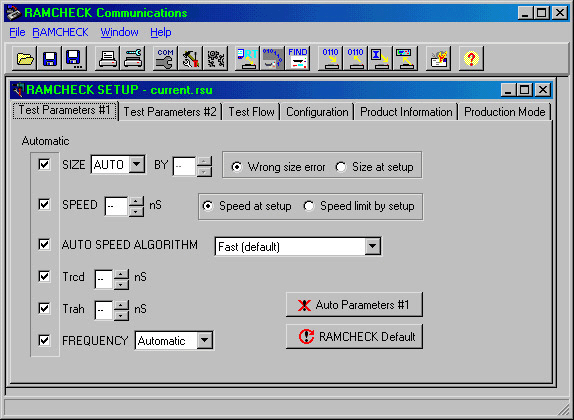Toggle AUTO SPEED ALGORITHM checkbox
The width and height of the screenshot is (574, 420).
tap(44, 244)
